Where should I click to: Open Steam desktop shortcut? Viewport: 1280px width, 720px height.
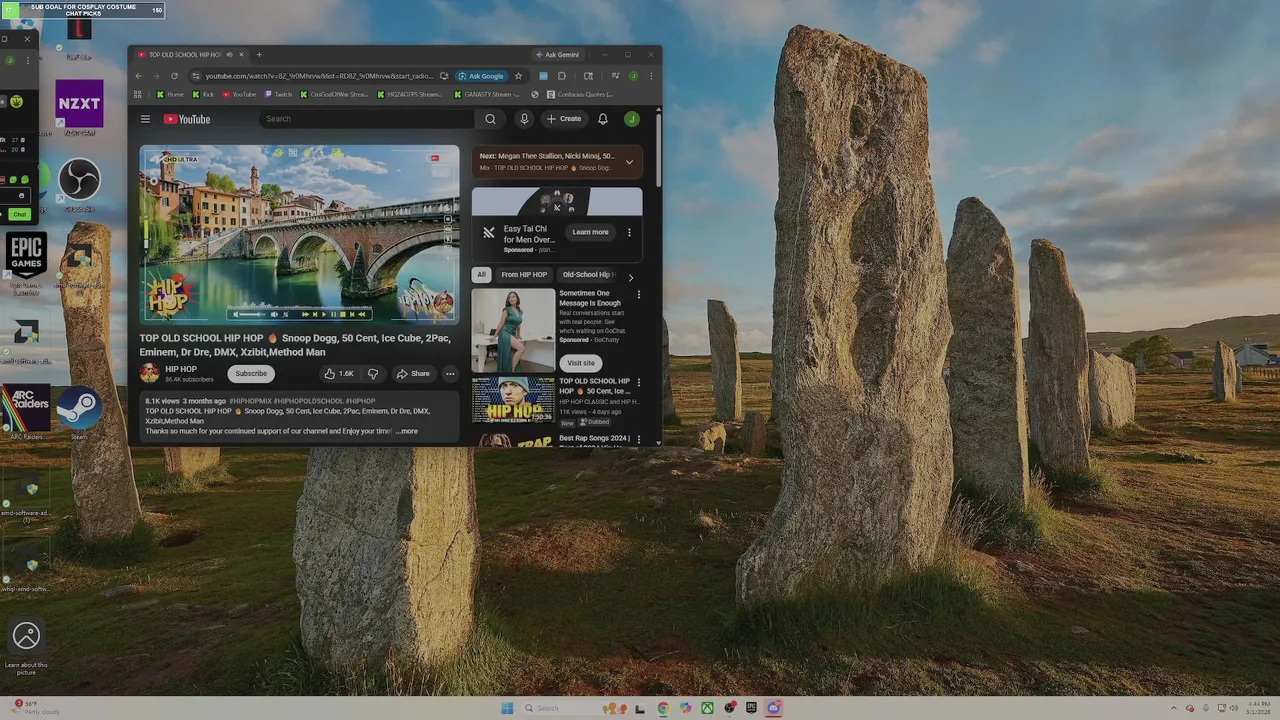coord(79,411)
